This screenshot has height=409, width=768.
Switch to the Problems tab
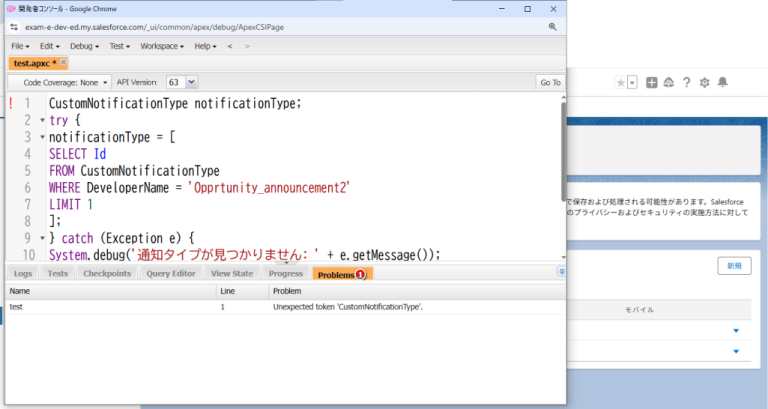342,274
